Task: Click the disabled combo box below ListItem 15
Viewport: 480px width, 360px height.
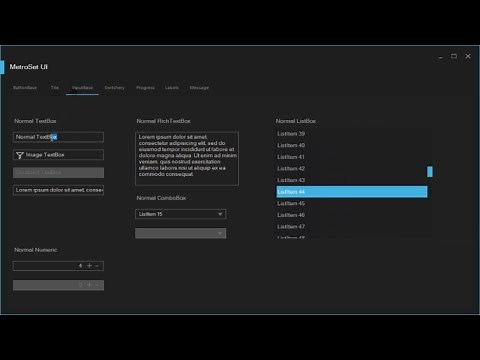Action: click(180, 233)
